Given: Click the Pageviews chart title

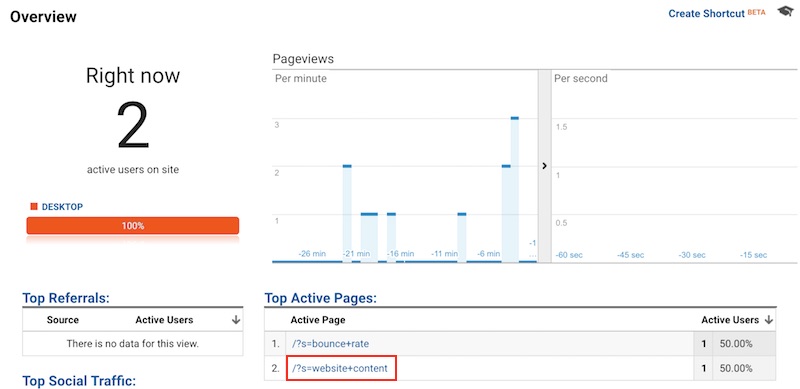Looking at the screenshot, I should coord(303,59).
